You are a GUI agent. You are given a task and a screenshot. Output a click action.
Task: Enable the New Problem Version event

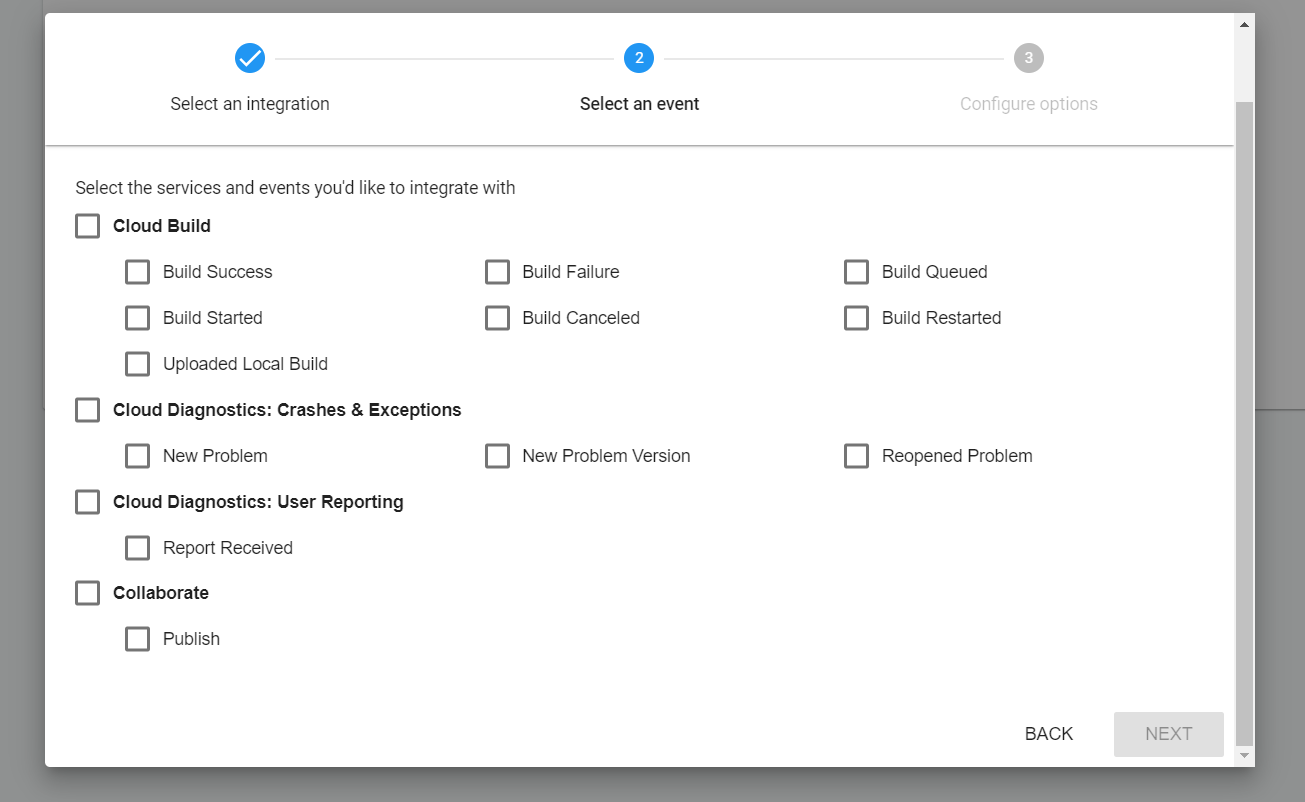497,456
